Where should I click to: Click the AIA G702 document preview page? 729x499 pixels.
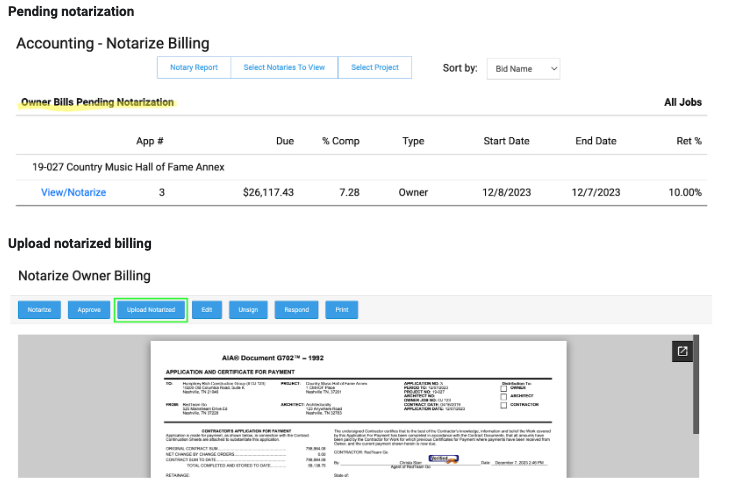click(357, 420)
